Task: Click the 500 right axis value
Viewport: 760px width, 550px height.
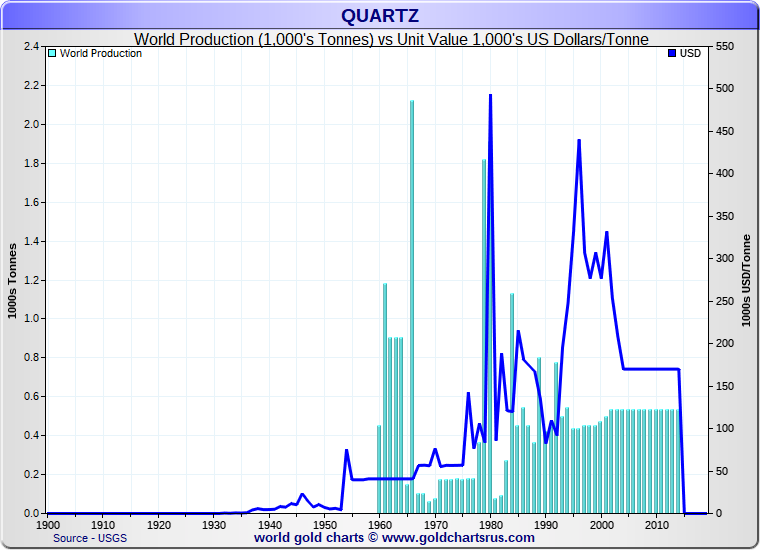Action: coord(725,89)
